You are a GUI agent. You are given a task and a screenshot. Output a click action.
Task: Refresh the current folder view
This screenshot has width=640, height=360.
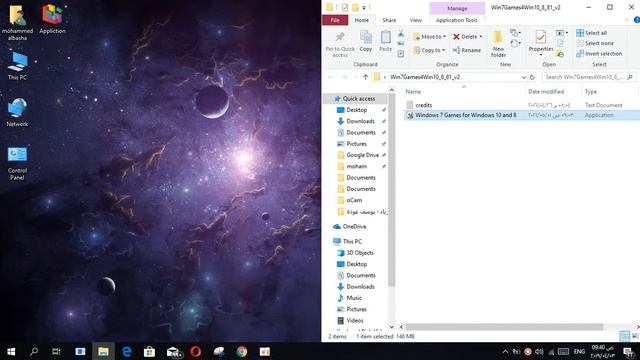point(532,77)
